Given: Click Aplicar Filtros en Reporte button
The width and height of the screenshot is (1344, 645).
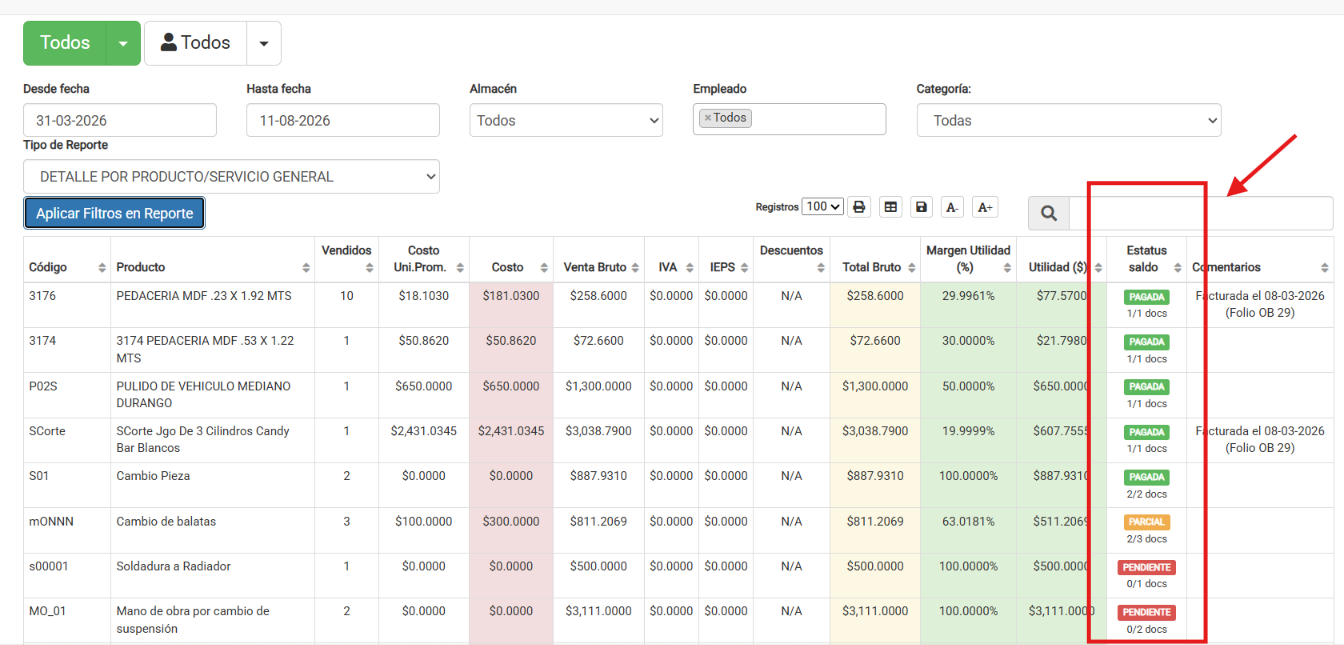Looking at the screenshot, I should click(x=114, y=213).
